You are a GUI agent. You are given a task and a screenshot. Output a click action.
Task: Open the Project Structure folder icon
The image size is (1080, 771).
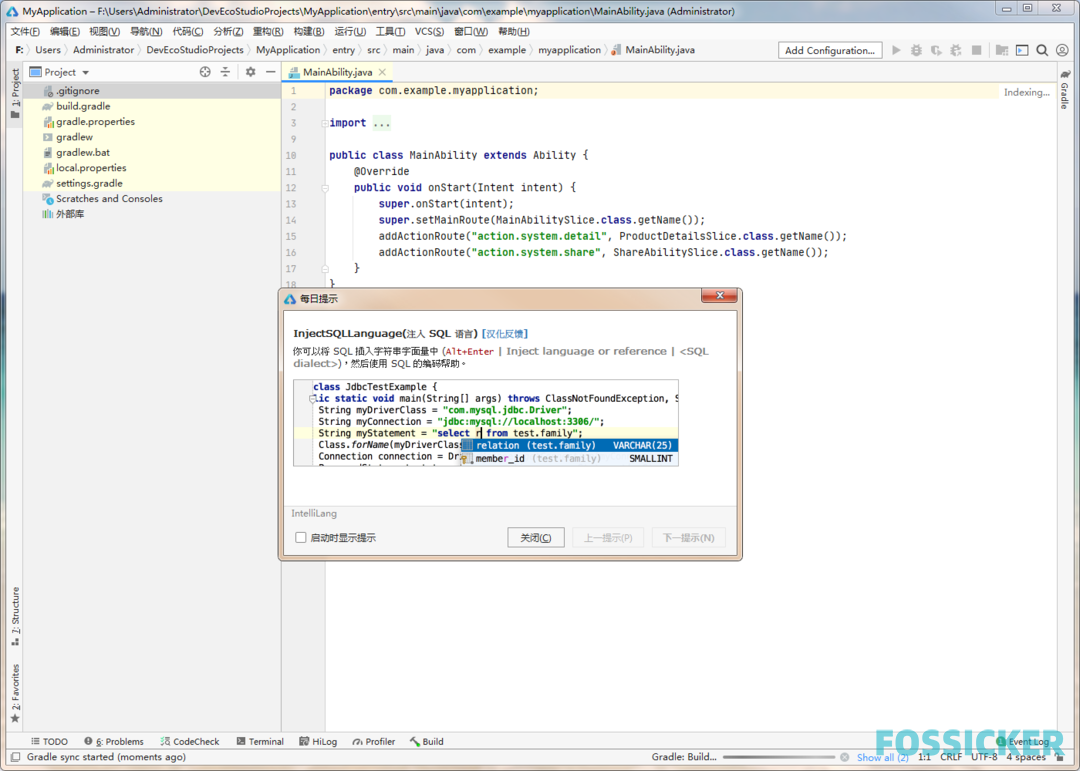[1002, 50]
